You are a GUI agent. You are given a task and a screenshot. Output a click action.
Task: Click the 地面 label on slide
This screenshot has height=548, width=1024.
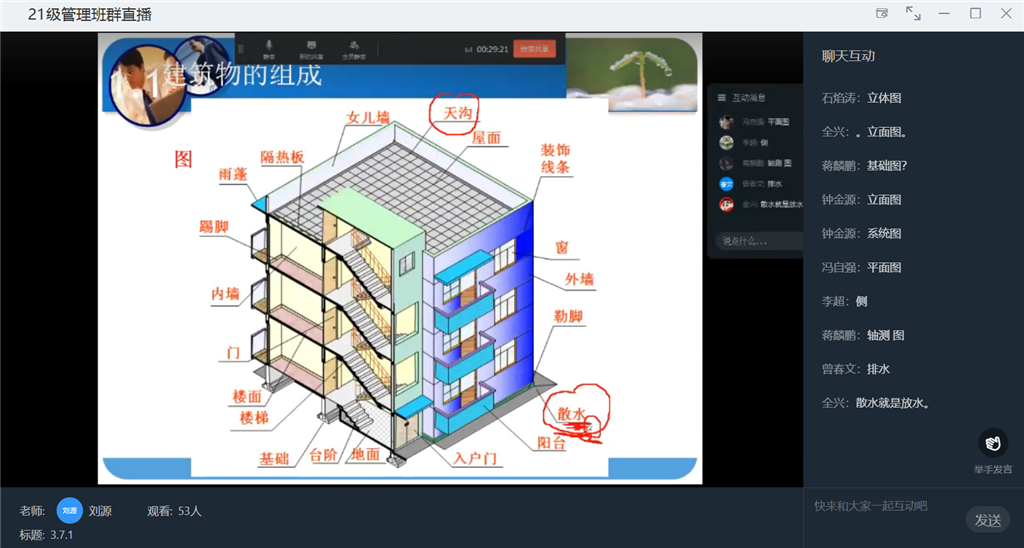coord(365,455)
